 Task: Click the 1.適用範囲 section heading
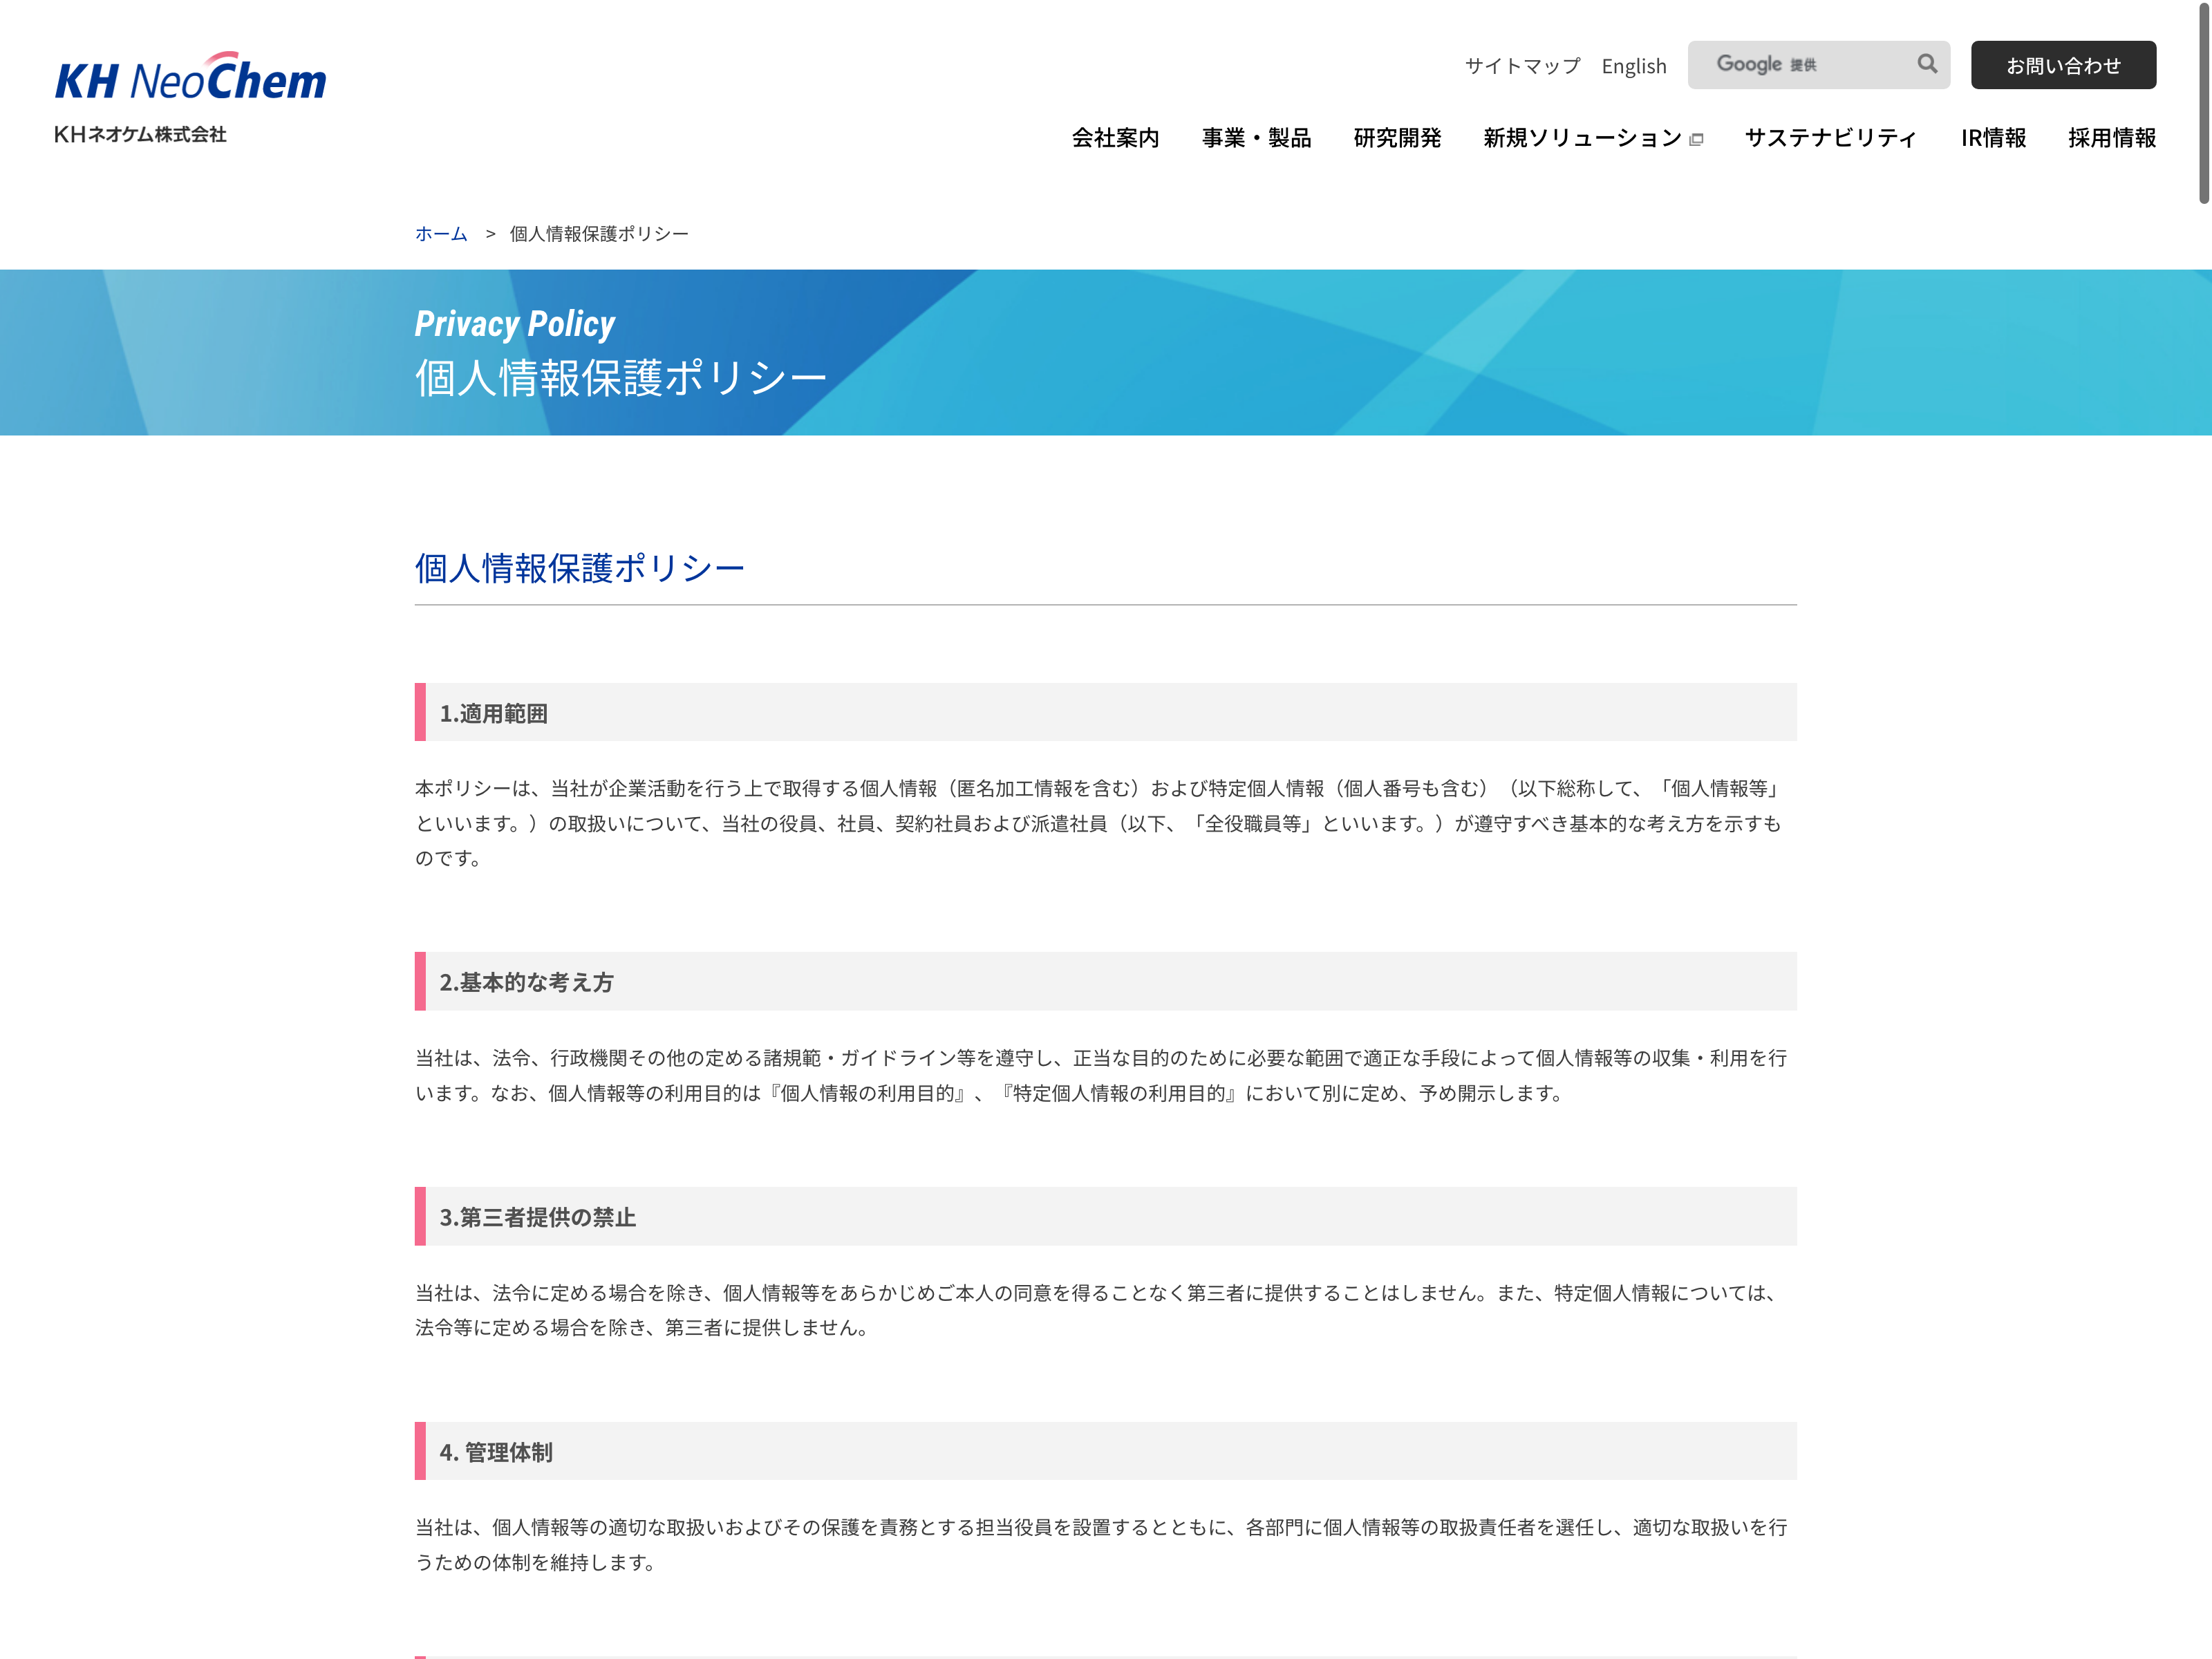493,713
